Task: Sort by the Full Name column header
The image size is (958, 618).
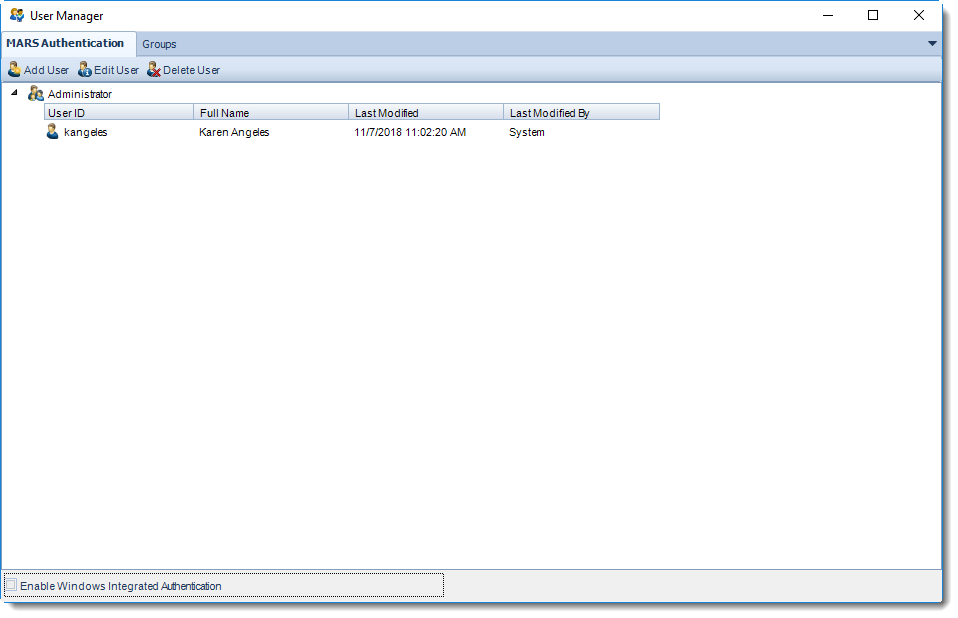Action: click(271, 112)
